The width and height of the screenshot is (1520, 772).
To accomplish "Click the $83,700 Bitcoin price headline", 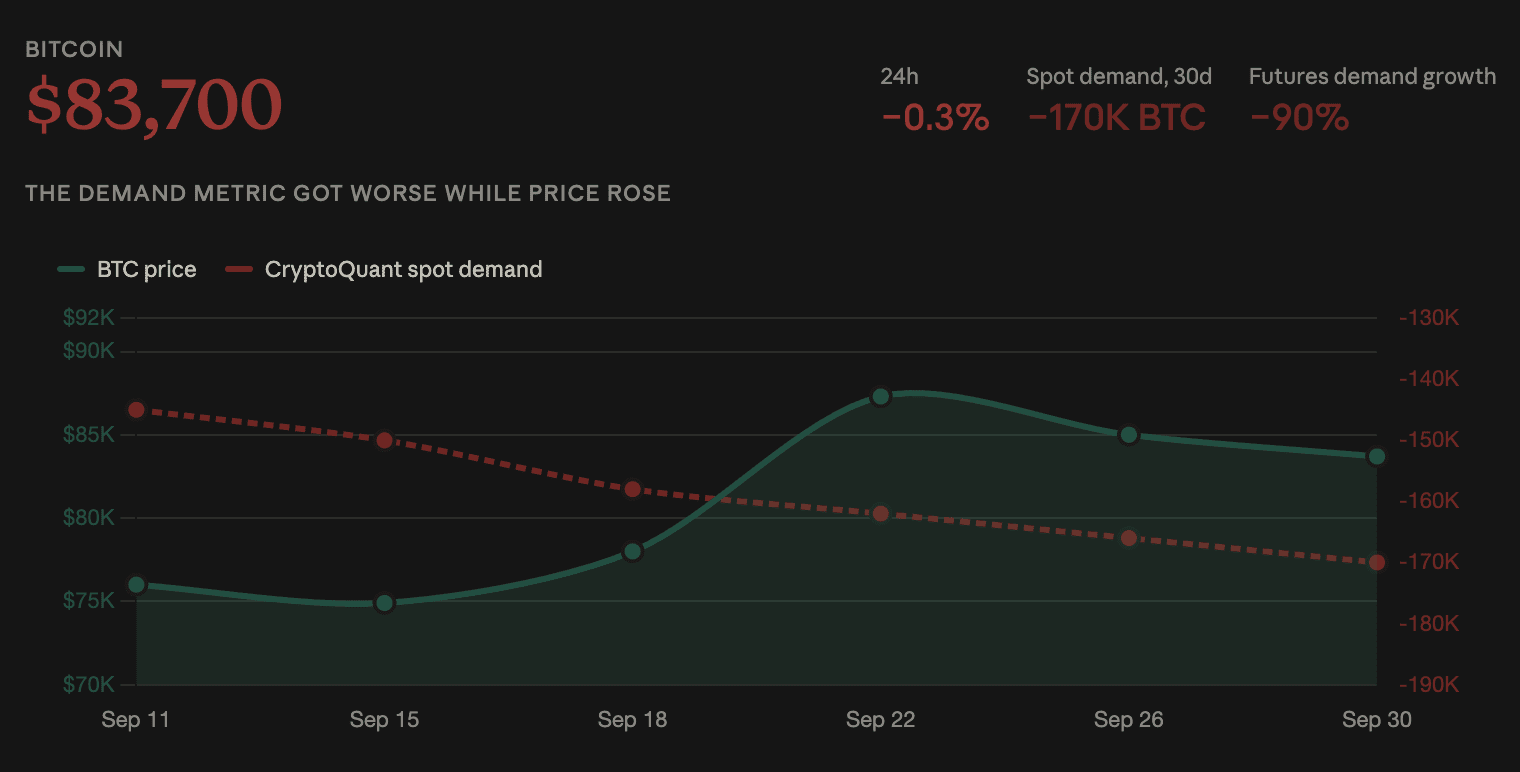I will (x=154, y=105).
